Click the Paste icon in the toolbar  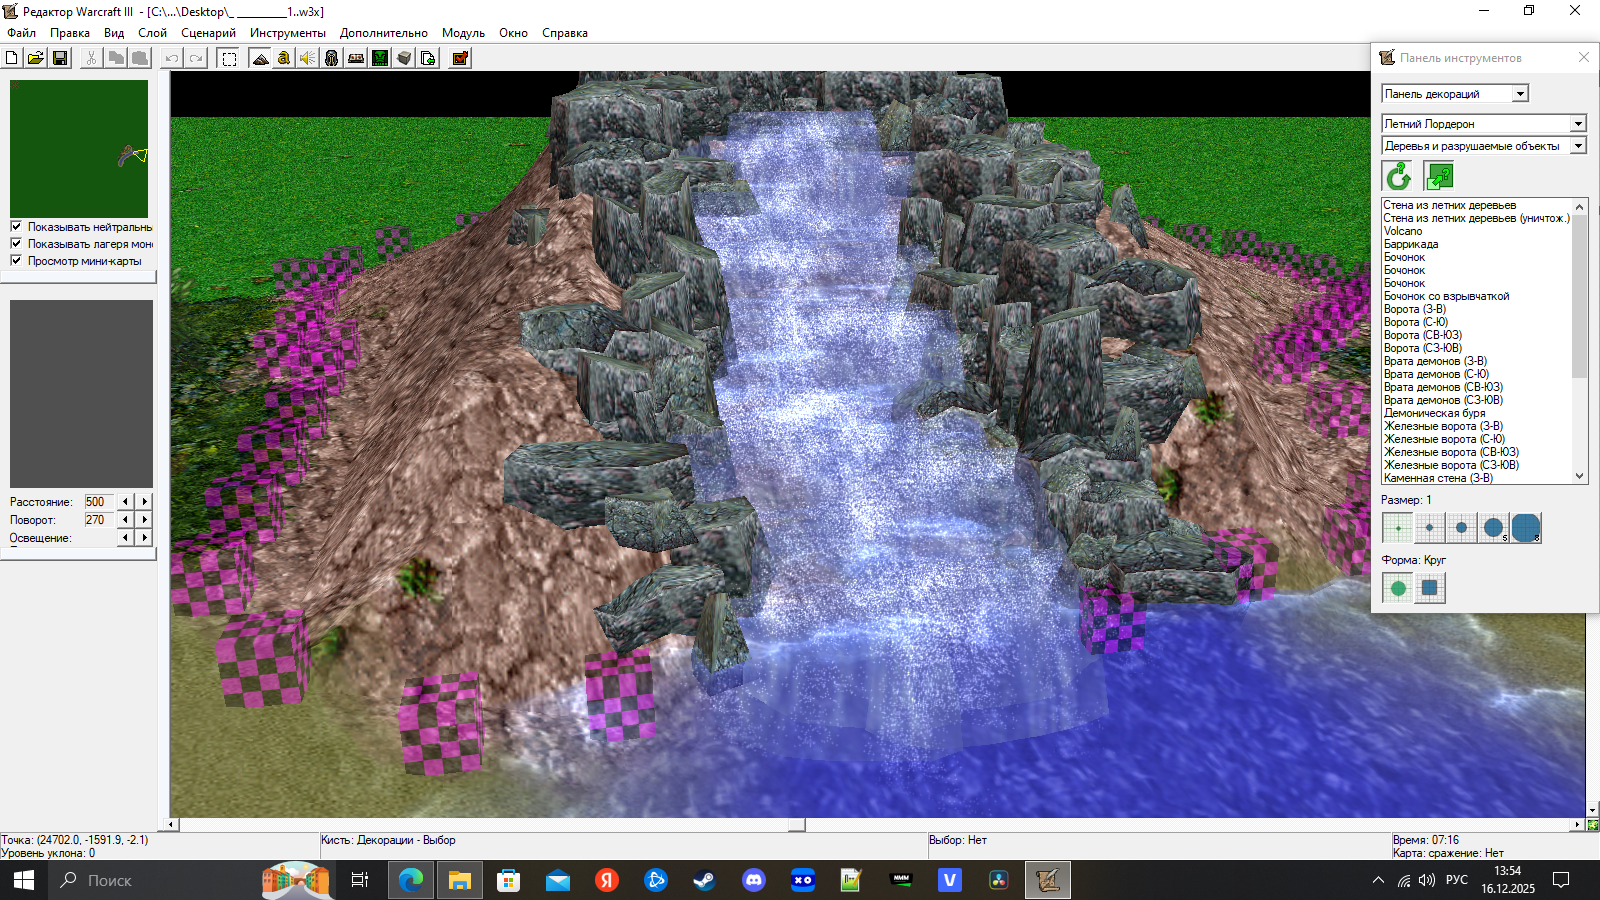pyautogui.click(x=140, y=58)
